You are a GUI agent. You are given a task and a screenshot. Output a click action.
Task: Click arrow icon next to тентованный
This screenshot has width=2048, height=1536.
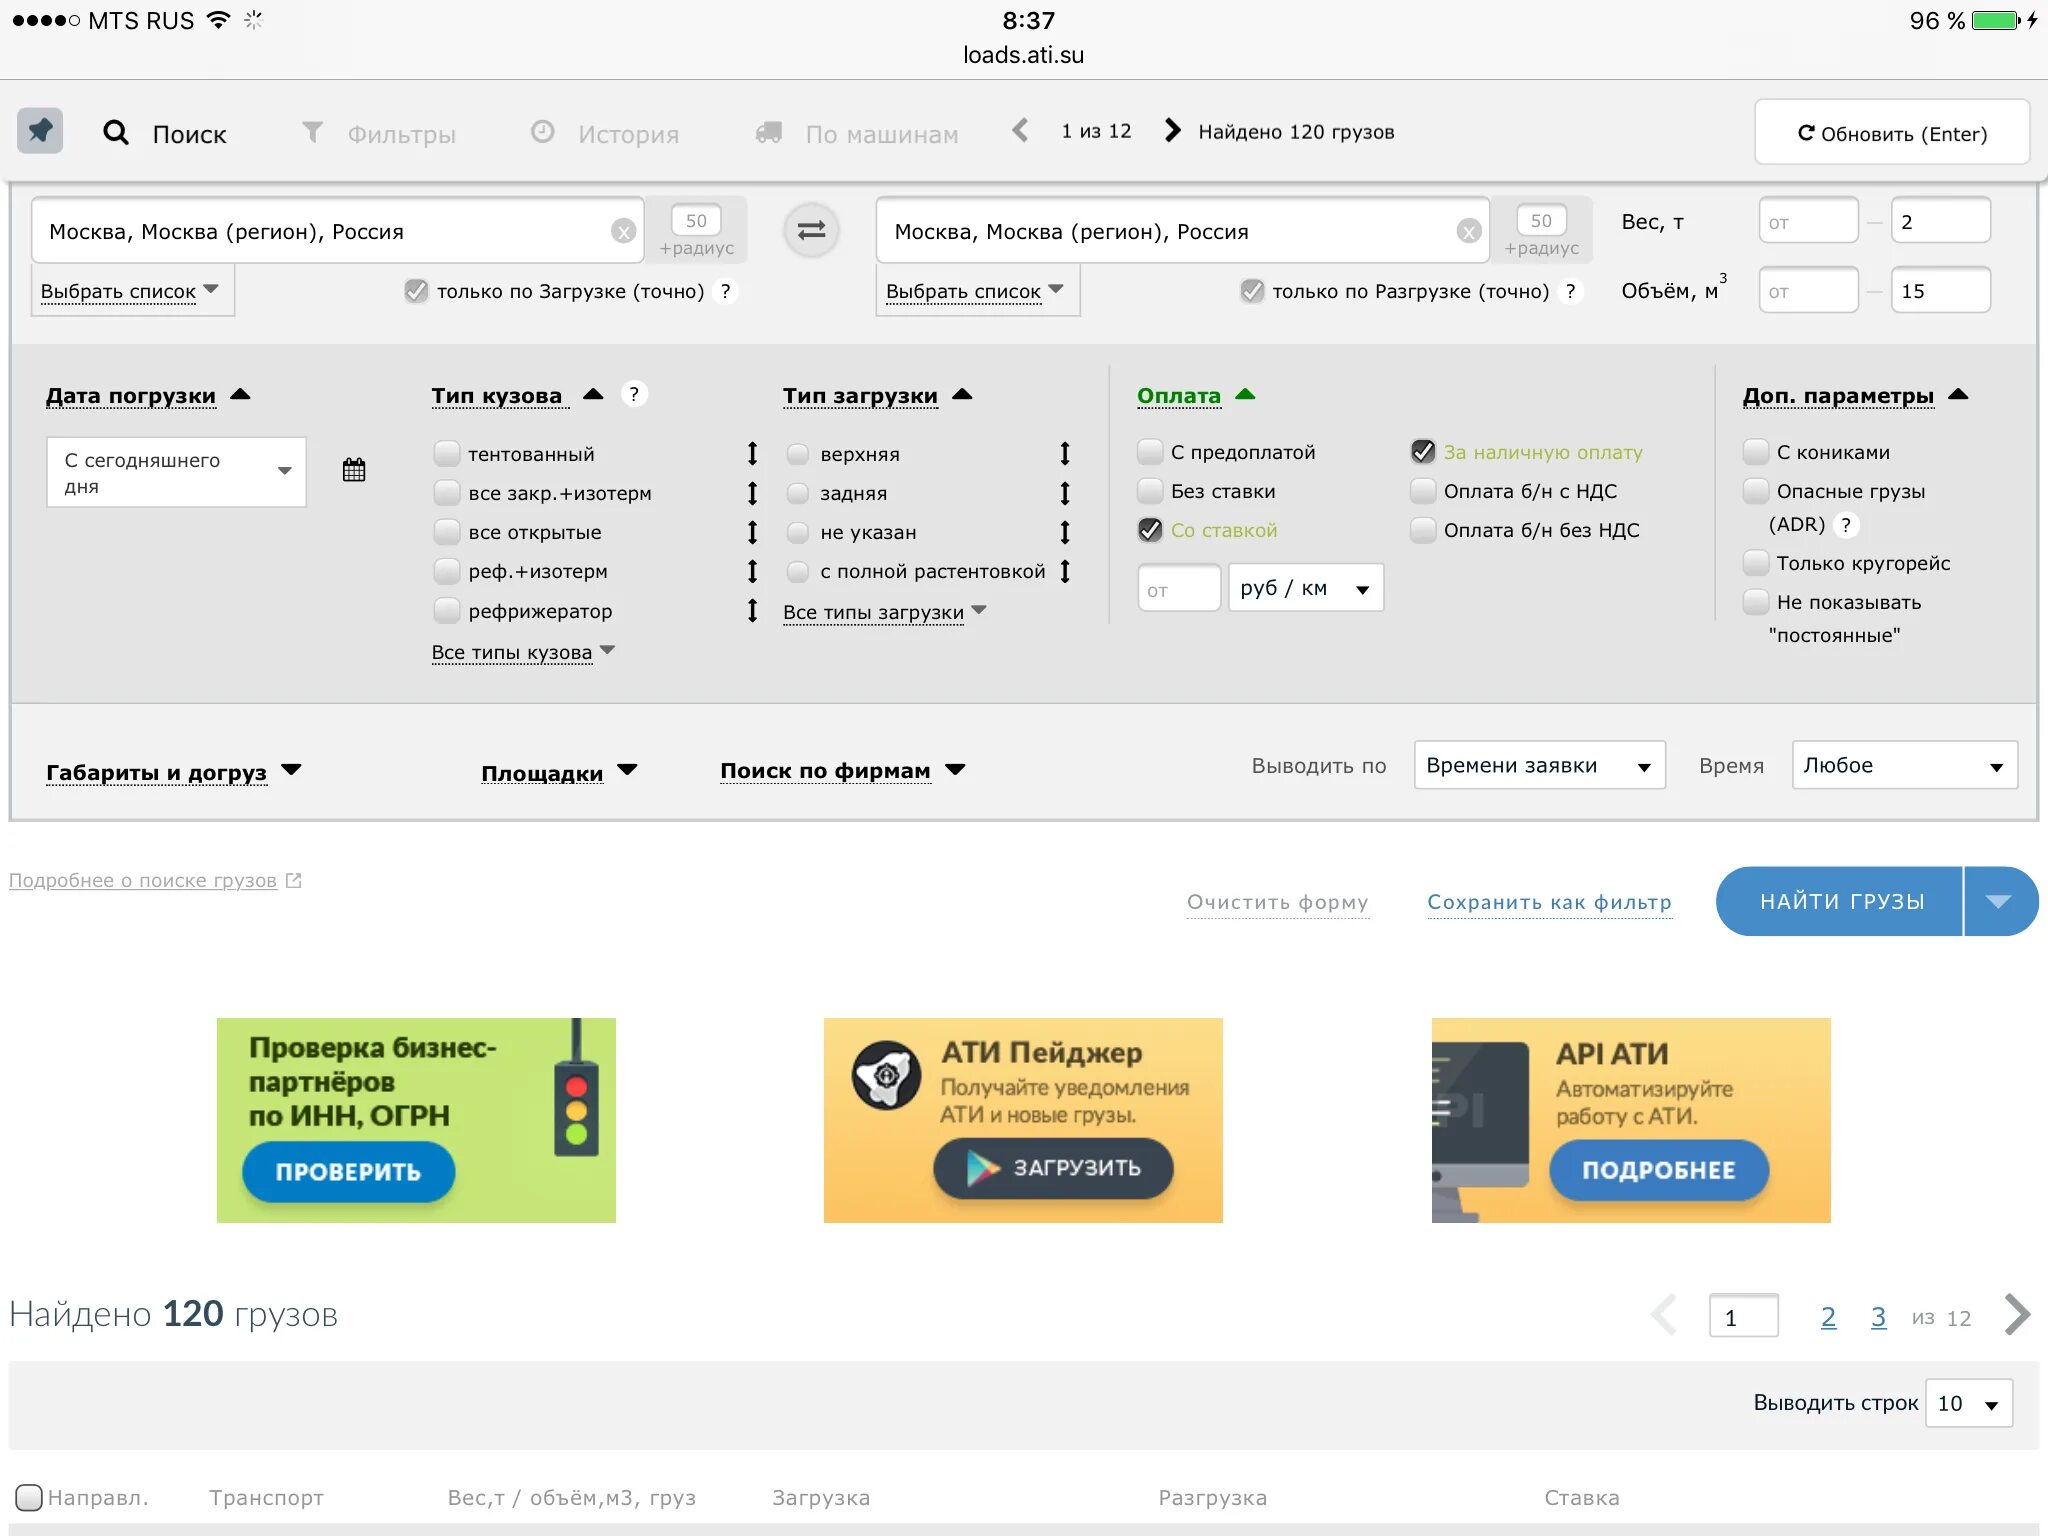point(752,454)
